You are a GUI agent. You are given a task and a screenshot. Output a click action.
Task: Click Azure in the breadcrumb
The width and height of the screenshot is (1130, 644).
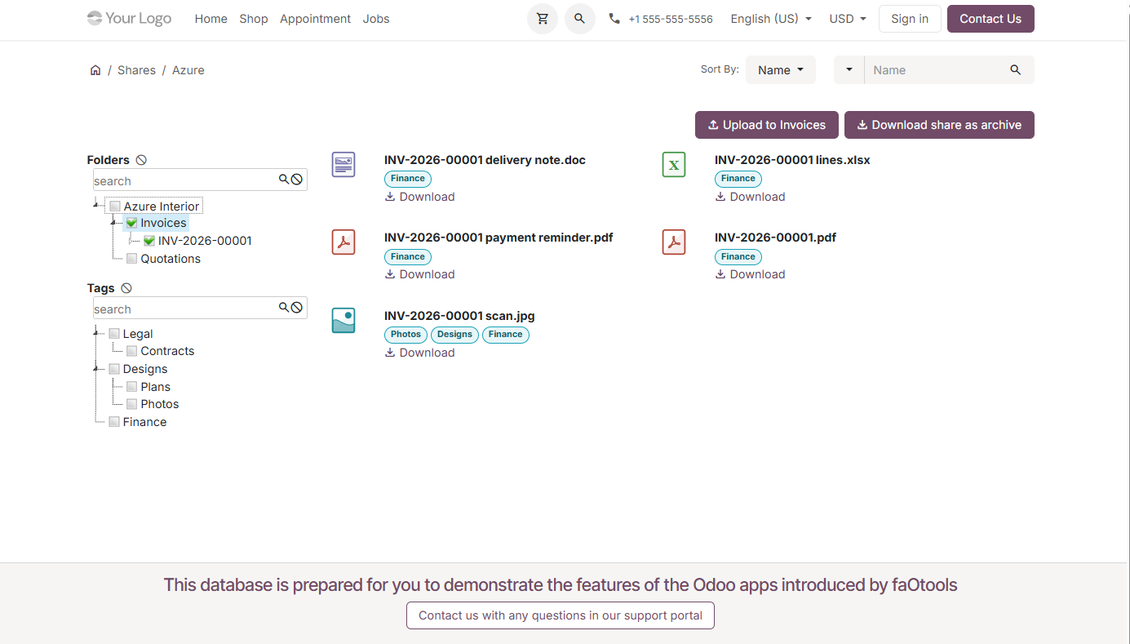tap(188, 70)
